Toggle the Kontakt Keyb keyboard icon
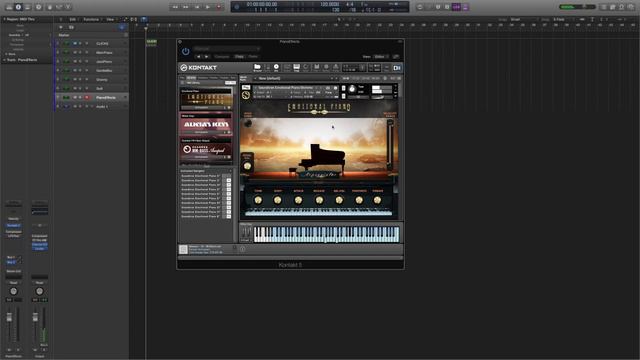640x360 pixels. click(x=296, y=67)
